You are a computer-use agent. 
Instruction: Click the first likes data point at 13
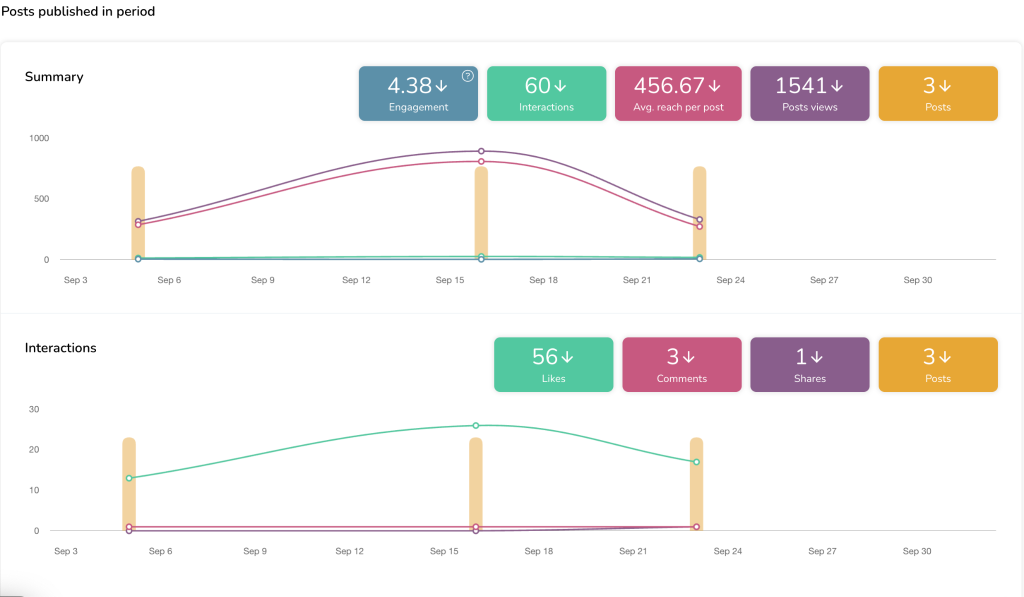pos(129,478)
